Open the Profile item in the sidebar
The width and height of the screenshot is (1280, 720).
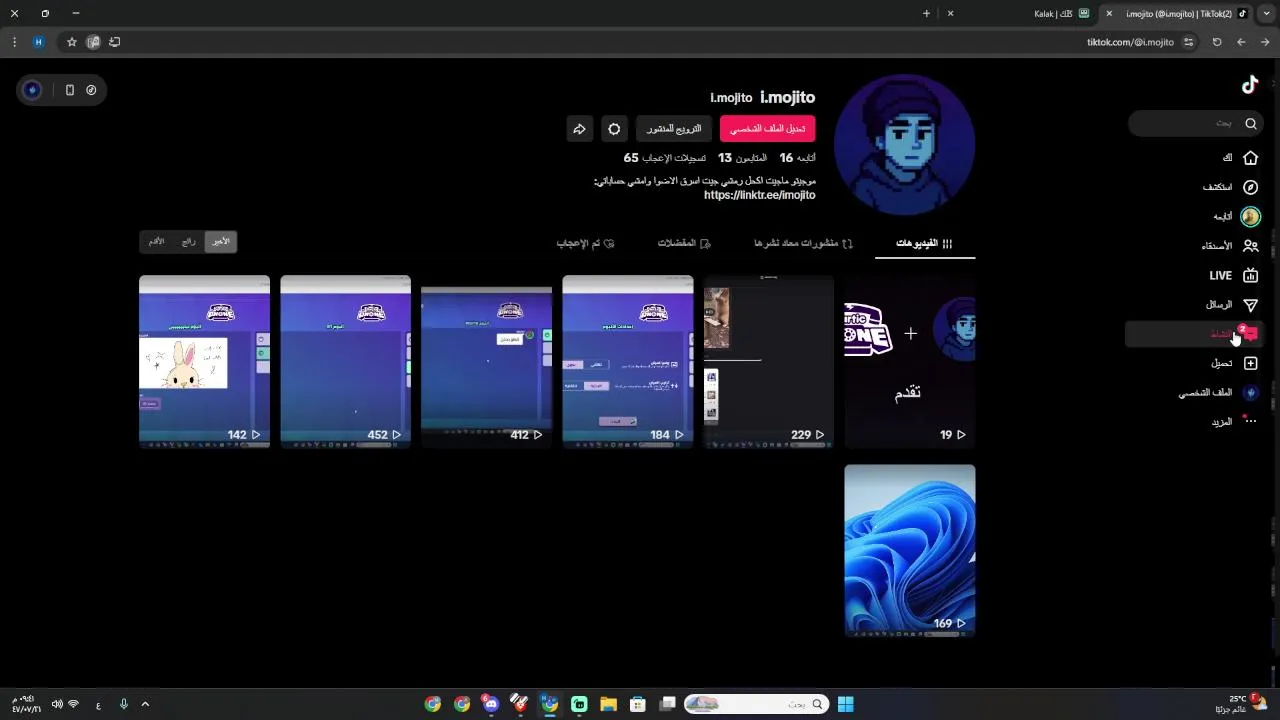[1218, 393]
